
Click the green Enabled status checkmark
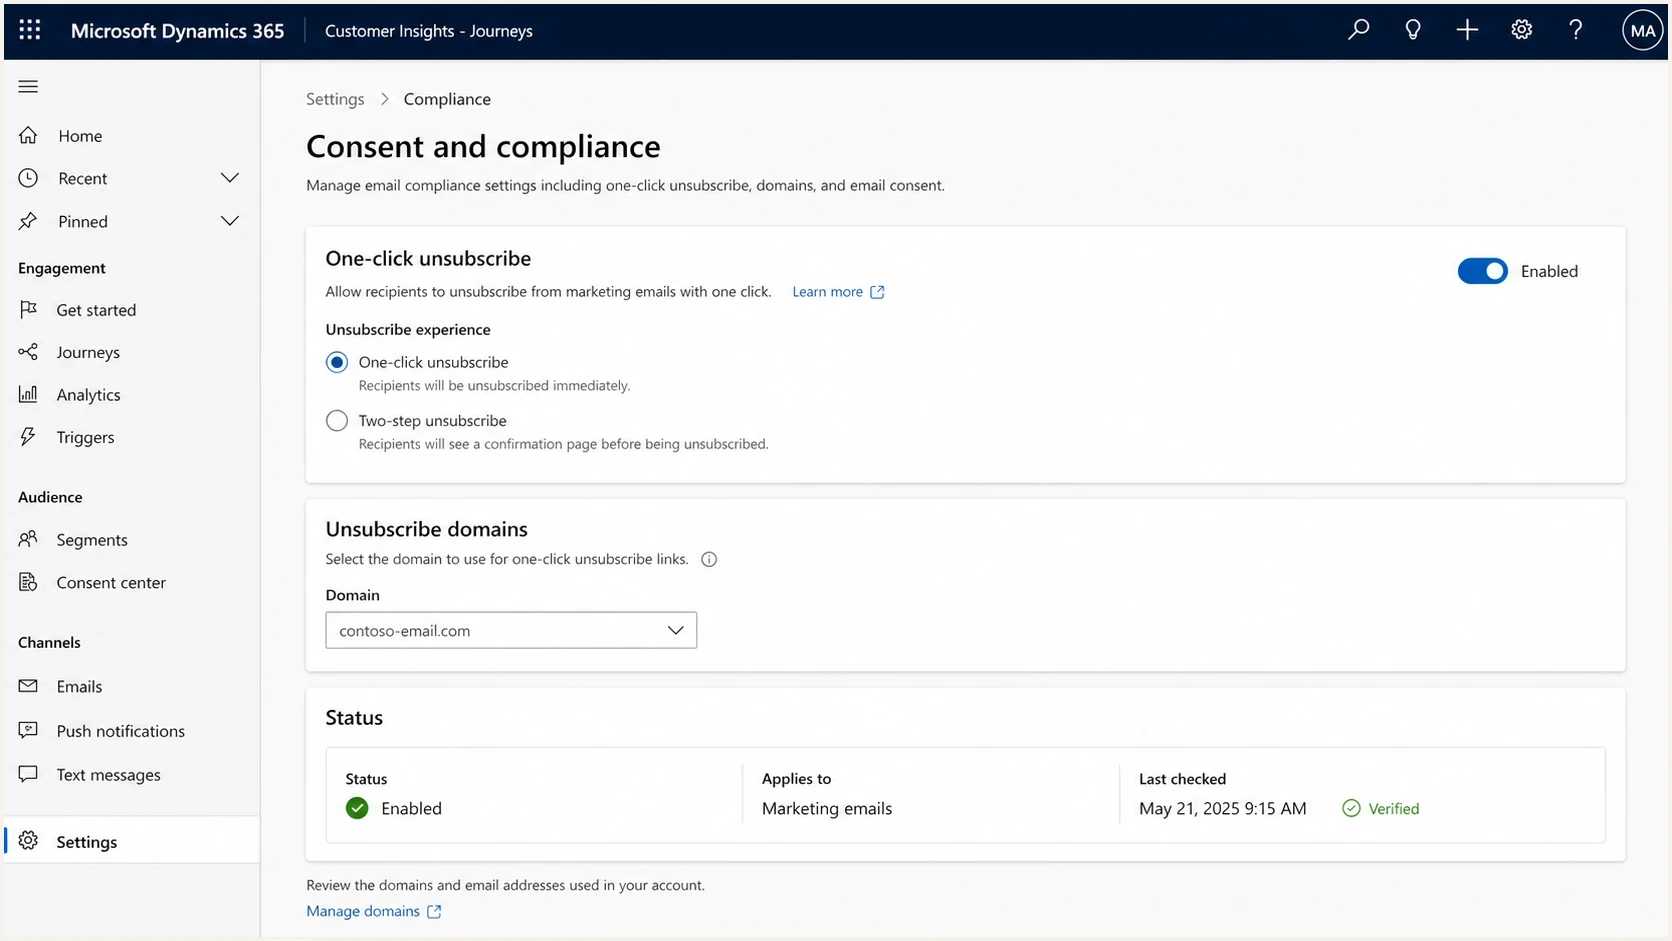point(357,808)
